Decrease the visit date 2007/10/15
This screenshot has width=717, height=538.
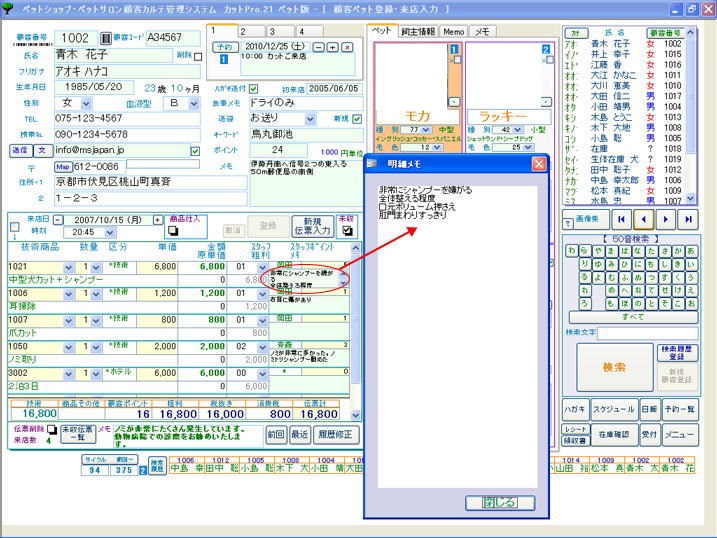tap(58, 220)
